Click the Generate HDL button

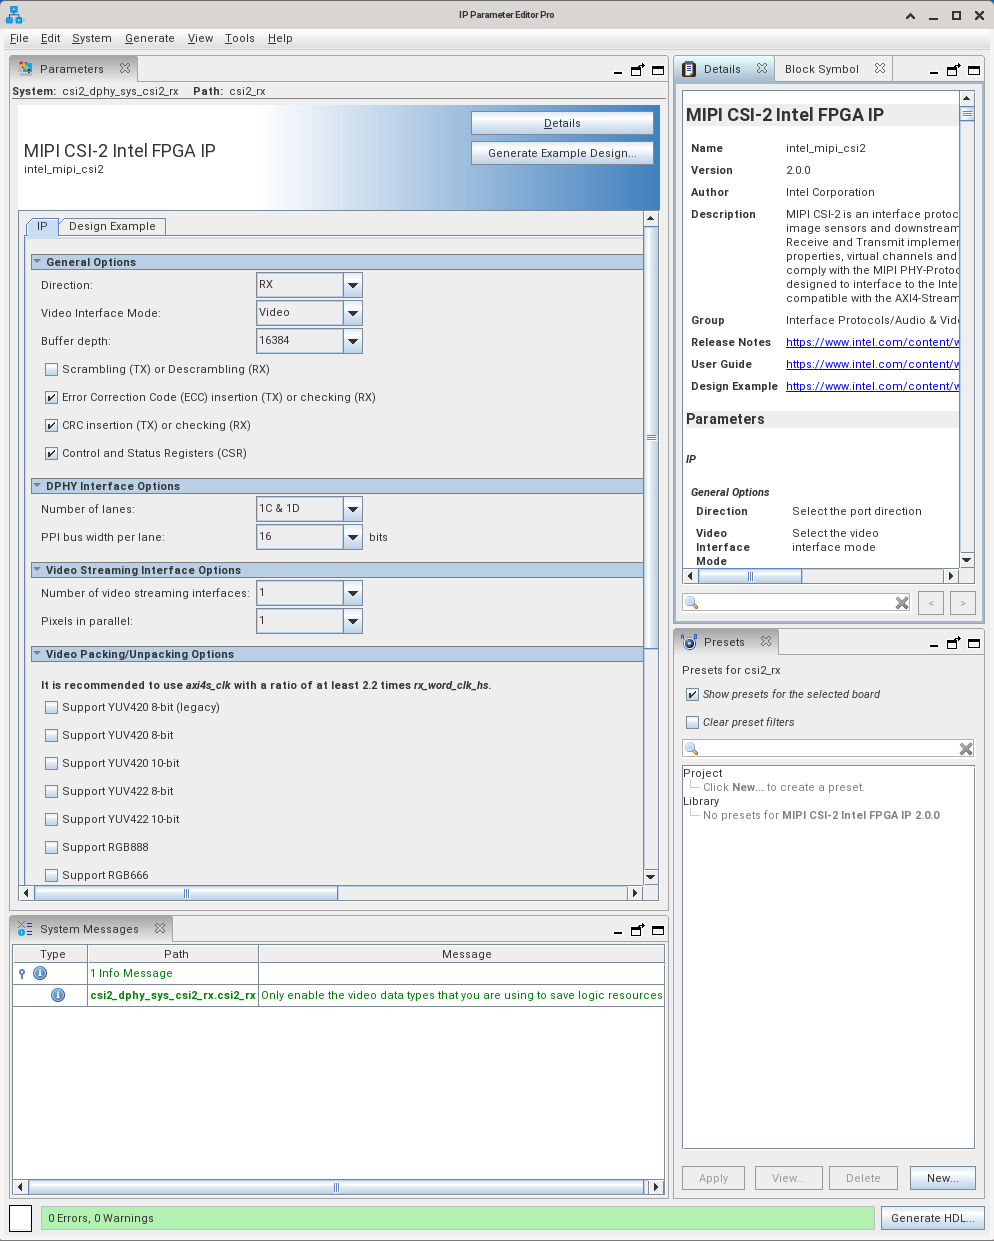(932, 1218)
